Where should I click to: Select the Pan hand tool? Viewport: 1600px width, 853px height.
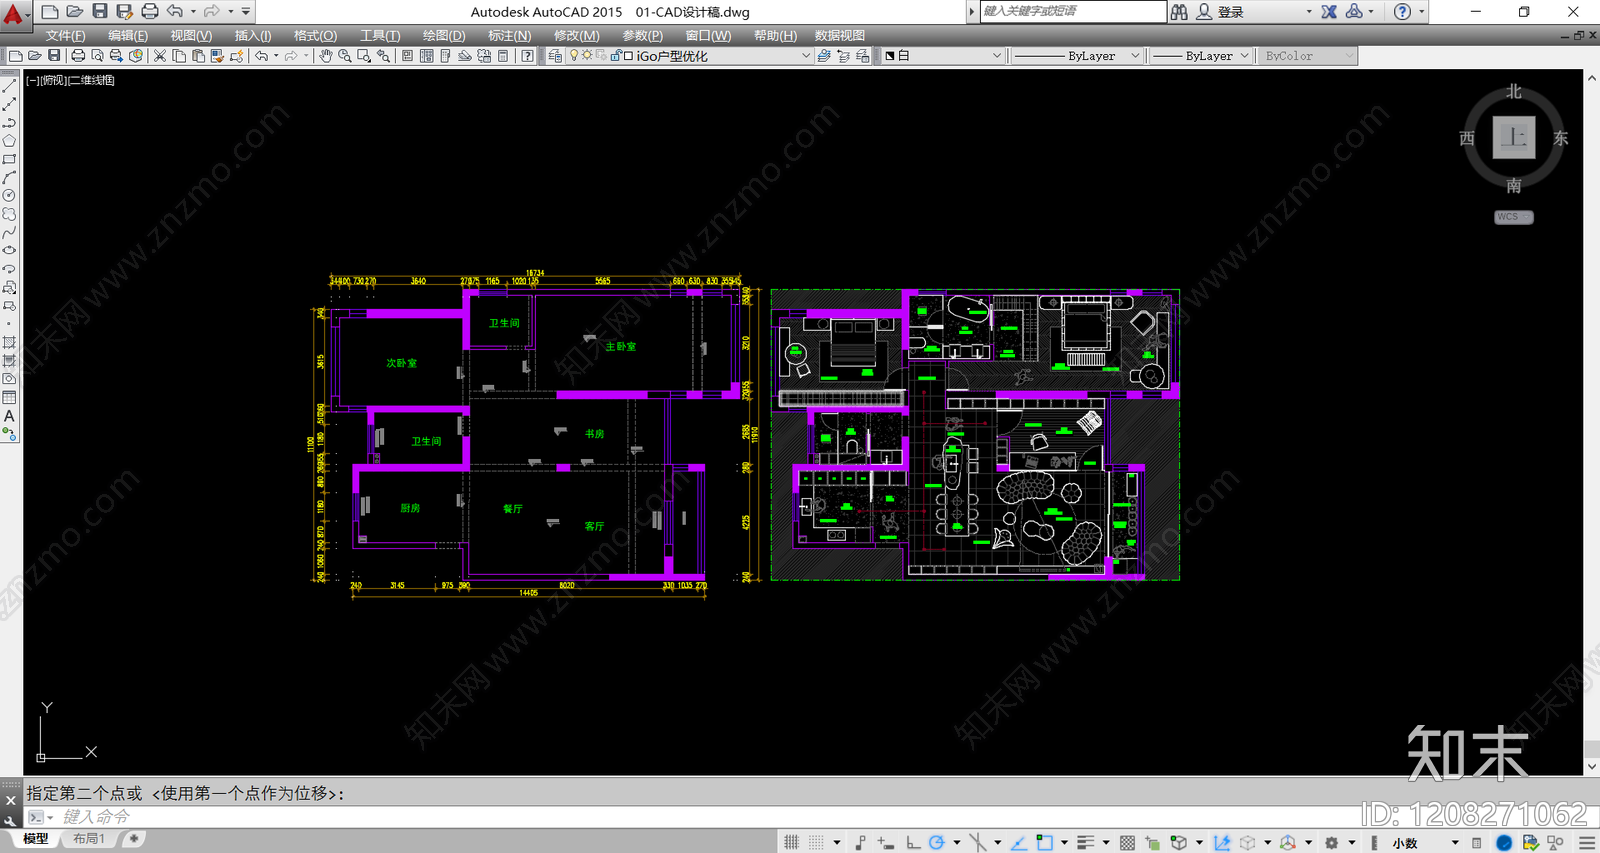point(326,56)
